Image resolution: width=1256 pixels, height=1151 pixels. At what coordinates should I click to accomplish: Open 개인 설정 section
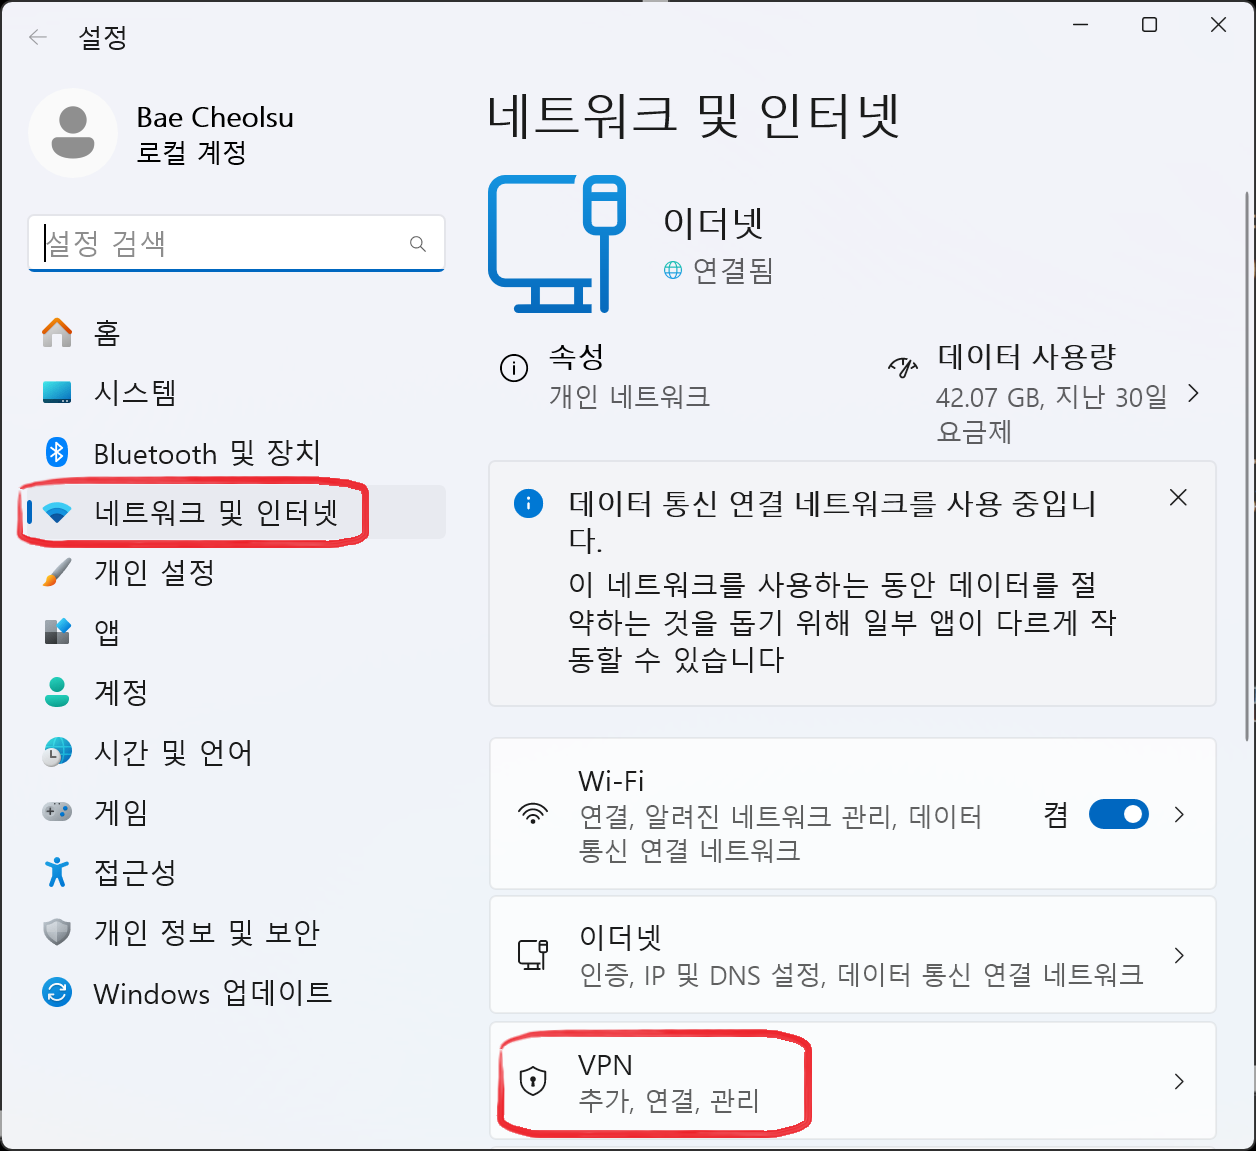click(x=237, y=572)
